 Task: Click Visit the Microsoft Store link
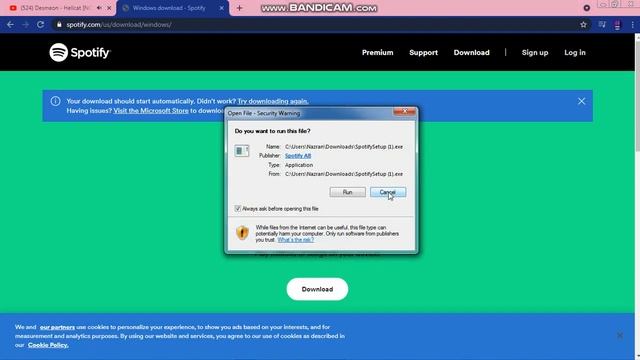point(151,111)
